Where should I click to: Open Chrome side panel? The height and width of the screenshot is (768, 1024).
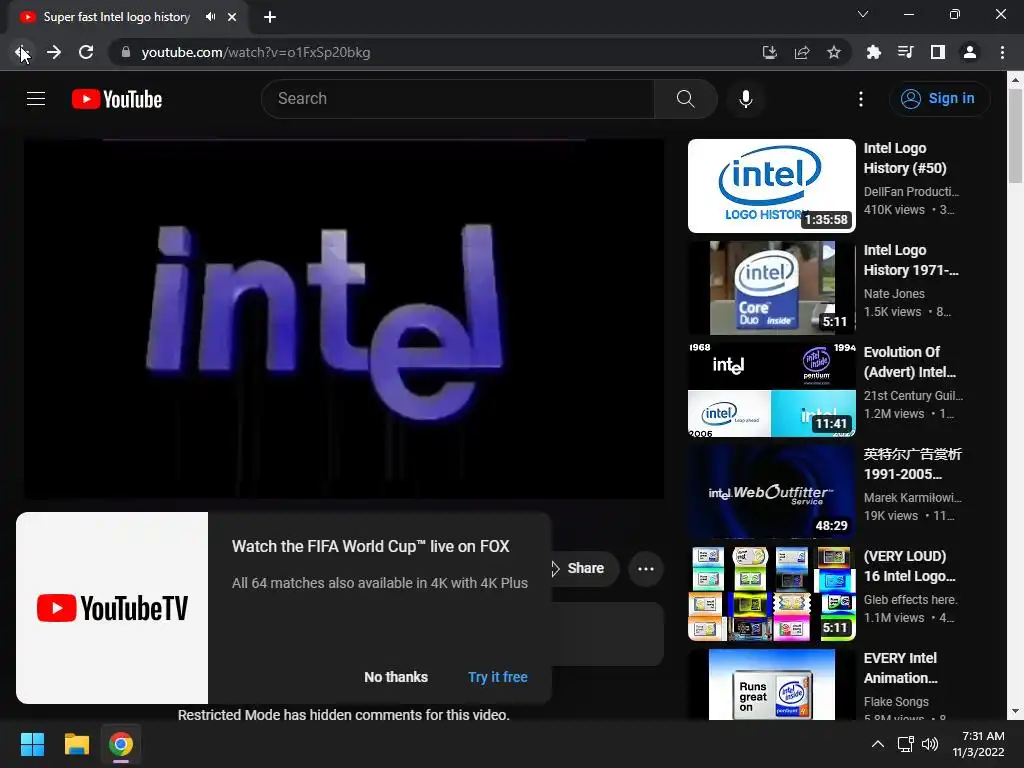coord(938,52)
